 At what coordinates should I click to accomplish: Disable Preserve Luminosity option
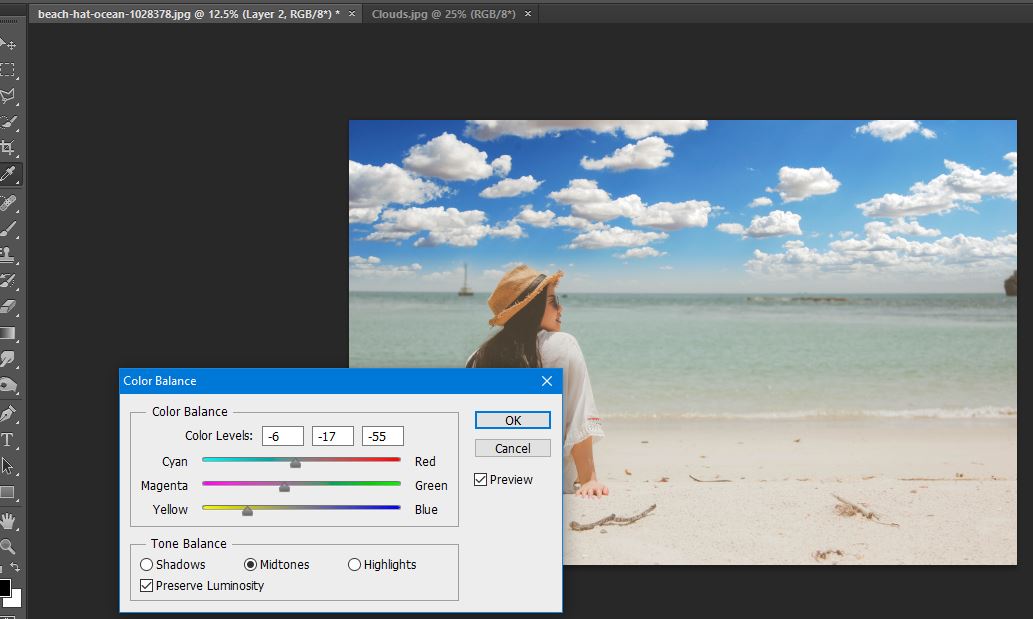147,586
